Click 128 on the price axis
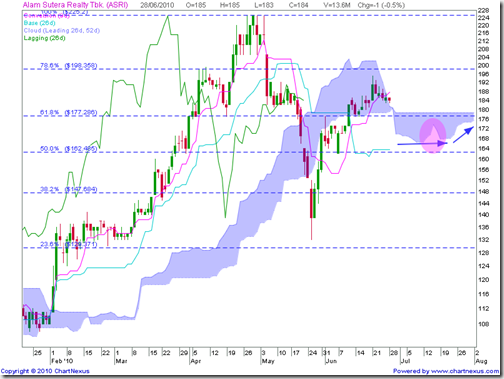 483,253
